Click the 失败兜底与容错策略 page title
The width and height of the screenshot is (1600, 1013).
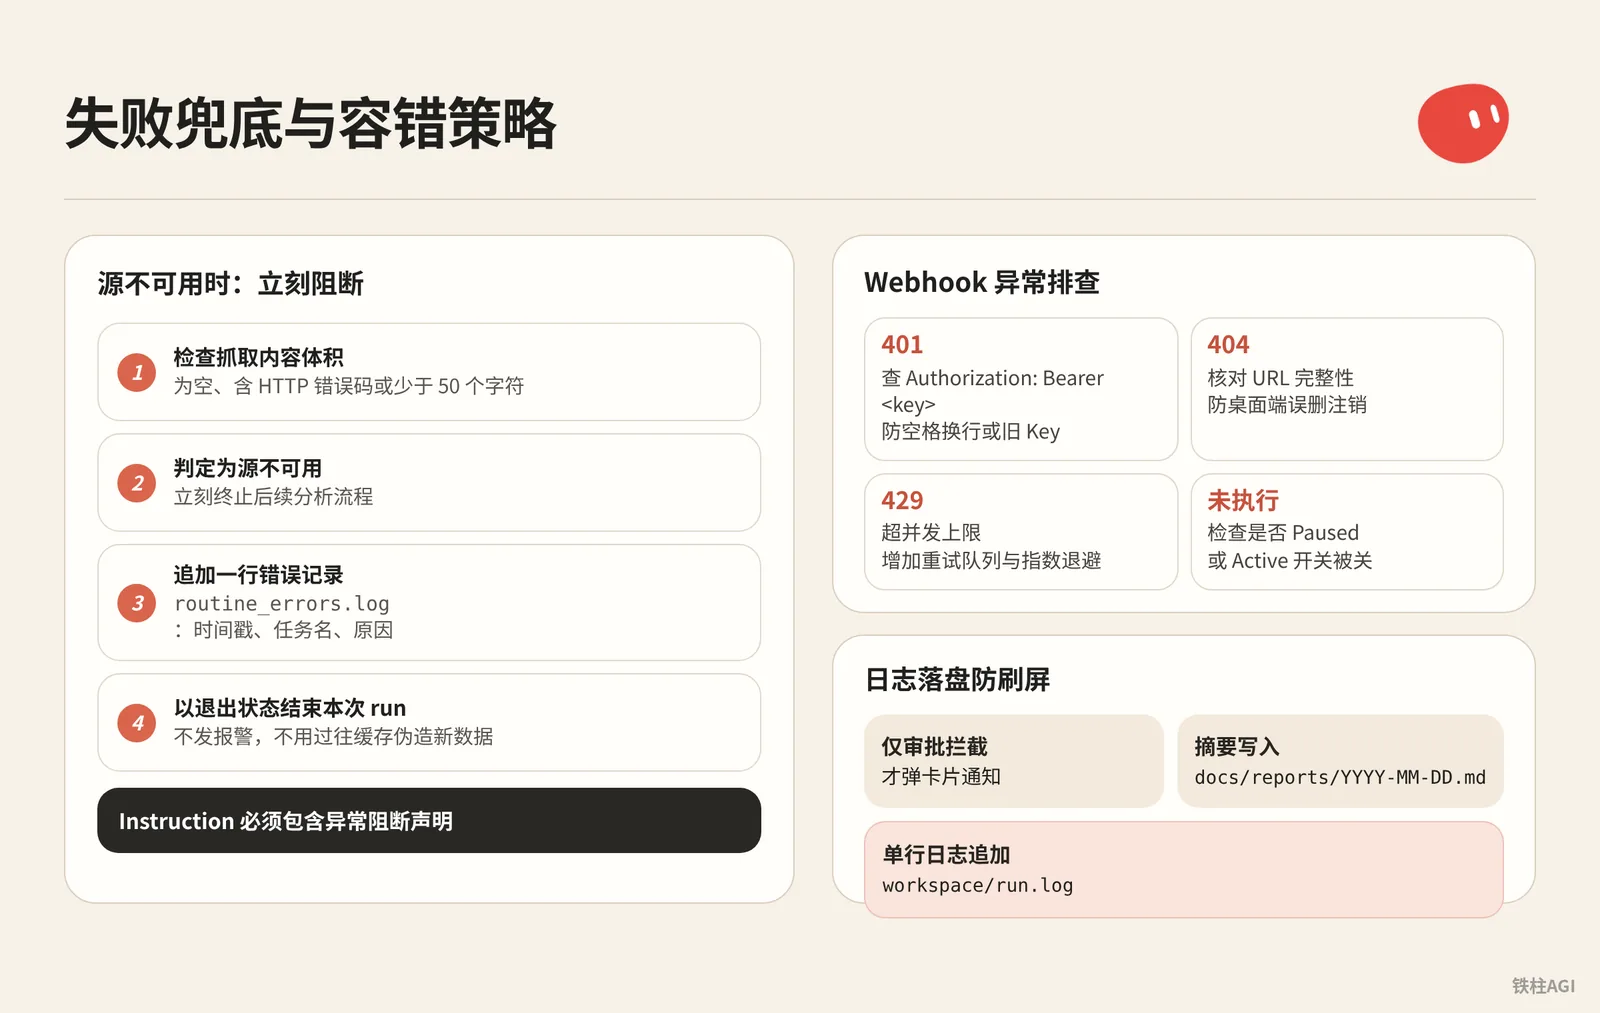[x=310, y=124]
